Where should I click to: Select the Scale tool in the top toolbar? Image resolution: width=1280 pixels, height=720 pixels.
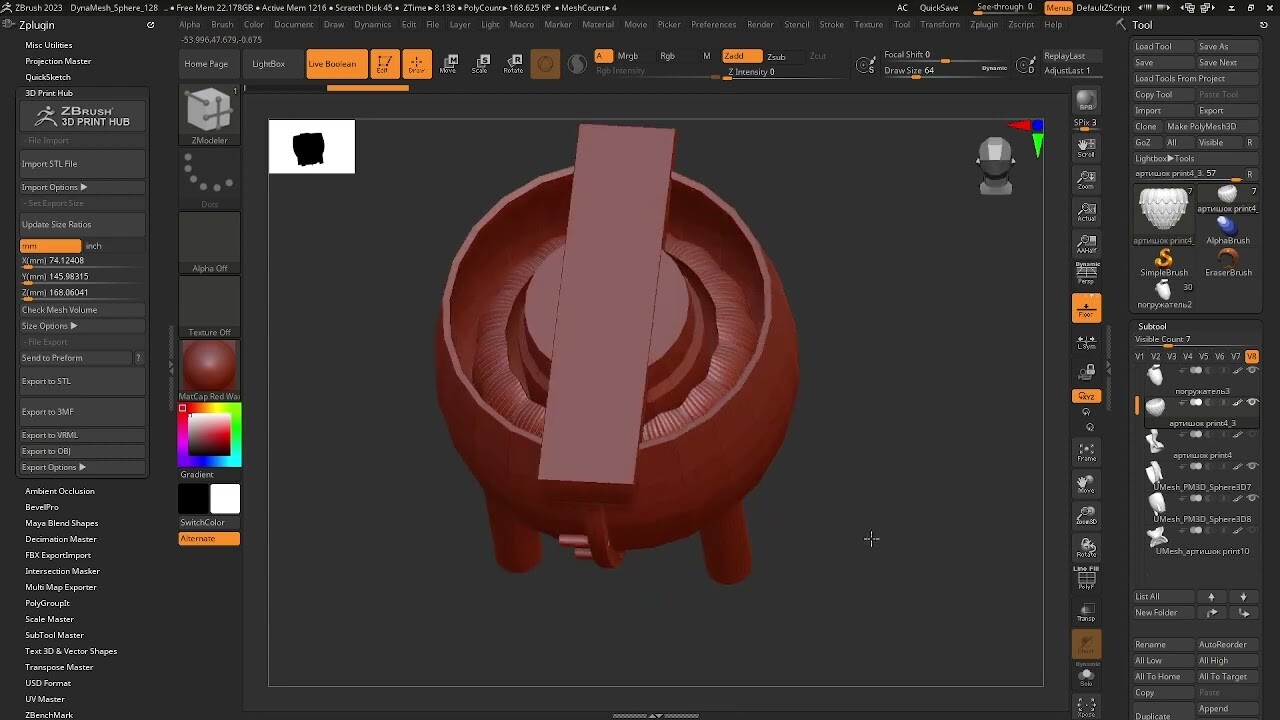click(x=481, y=64)
